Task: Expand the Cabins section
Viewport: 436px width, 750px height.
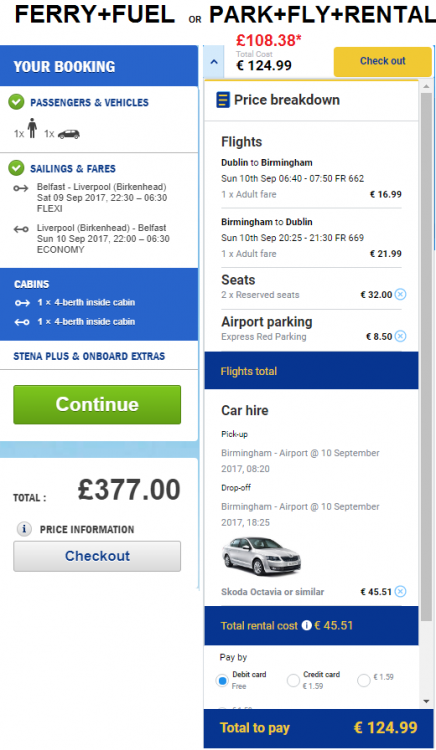Action: (32, 284)
